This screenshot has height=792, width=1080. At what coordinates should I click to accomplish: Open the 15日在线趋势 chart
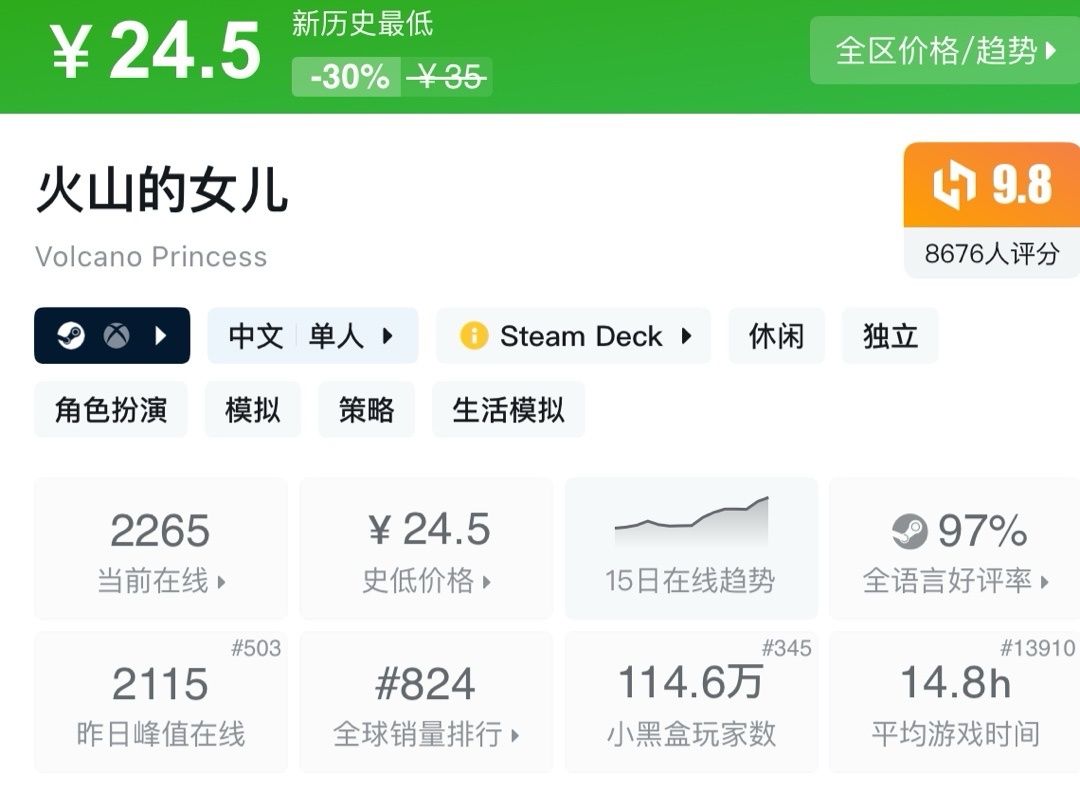pos(691,549)
